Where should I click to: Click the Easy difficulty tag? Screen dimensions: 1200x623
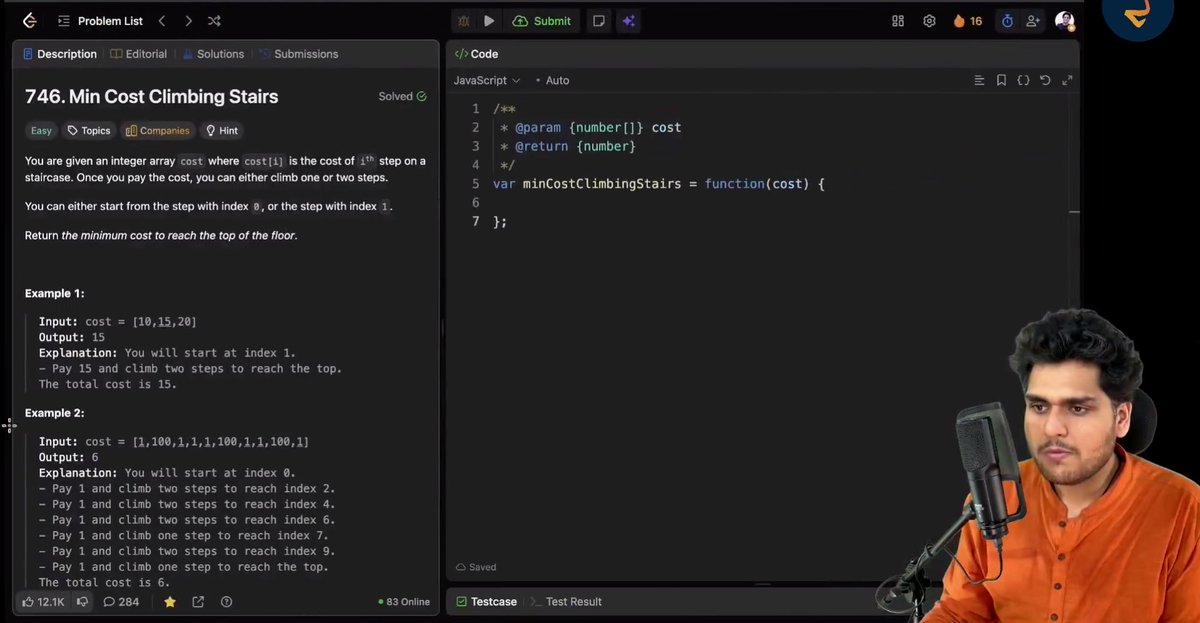pos(41,131)
